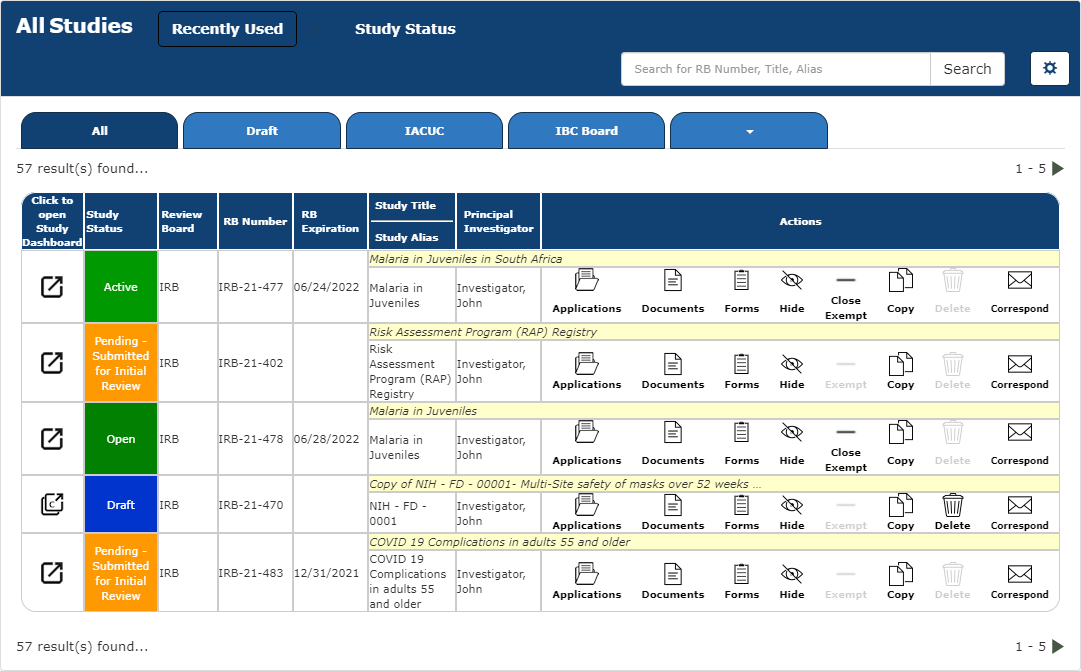Open Documents for IRB-21-402

[673, 370]
